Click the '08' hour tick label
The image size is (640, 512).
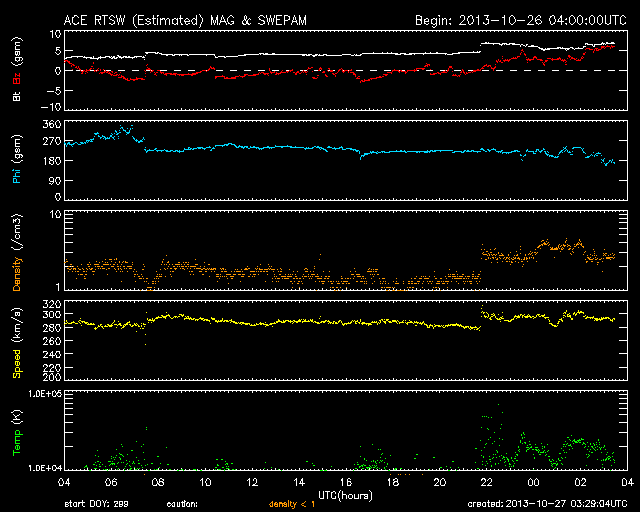coord(158,482)
